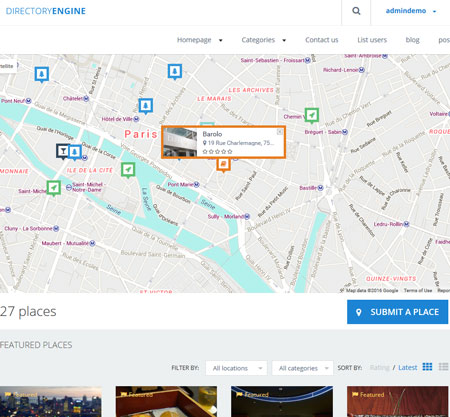Screen dimensions: 450x417
Task: Click the Submit a Place button
Action: point(397,312)
